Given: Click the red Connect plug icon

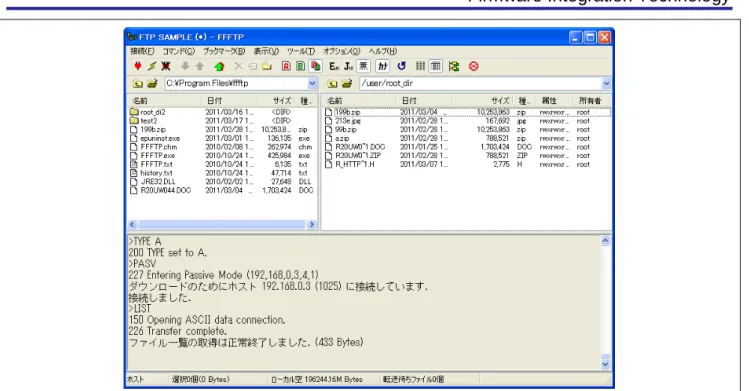Looking at the screenshot, I should (138, 66).
